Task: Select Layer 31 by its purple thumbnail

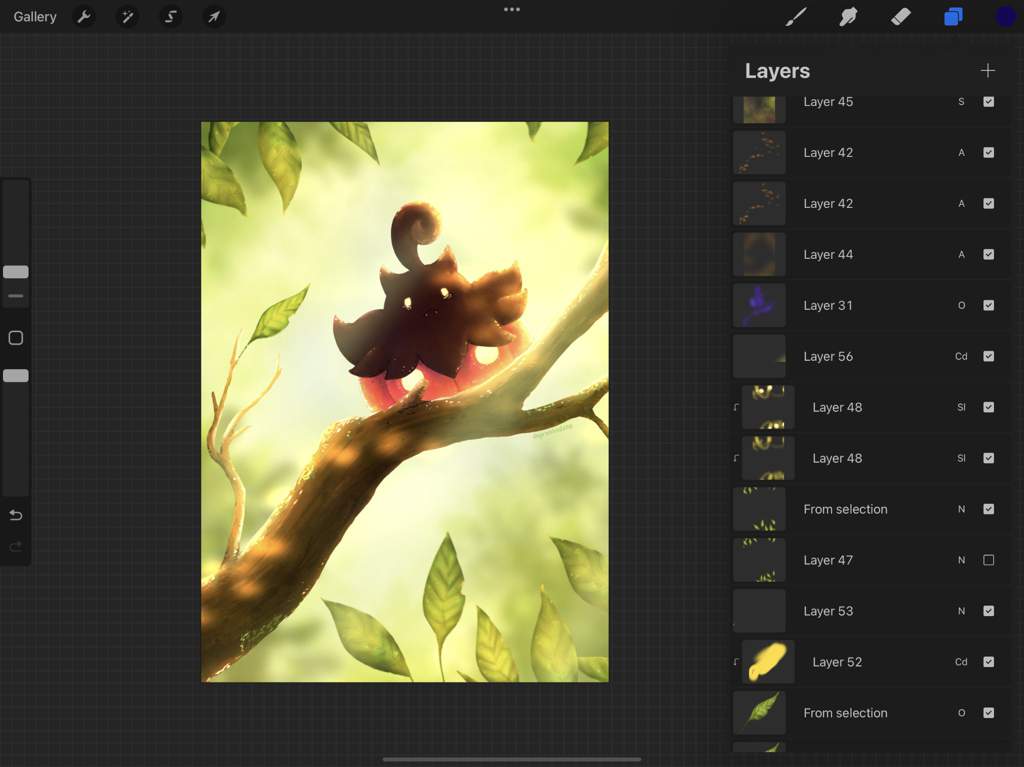Action: 759,305
